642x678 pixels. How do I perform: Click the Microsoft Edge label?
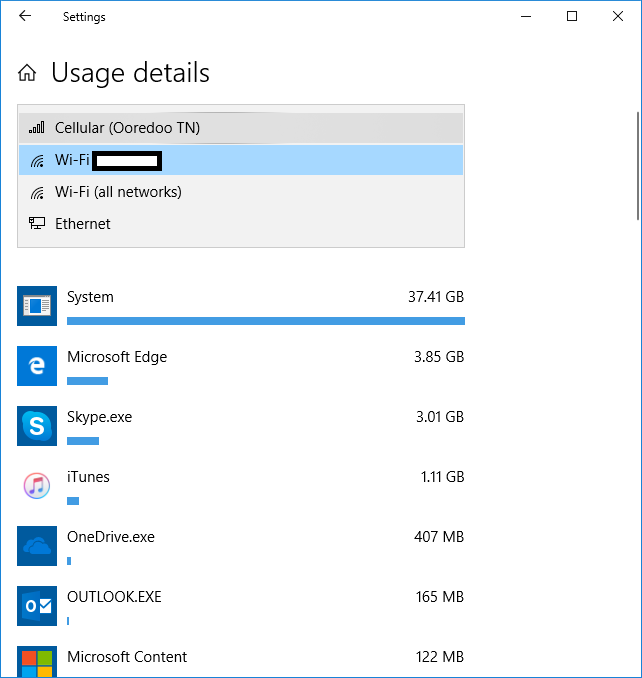pos(117,357)
